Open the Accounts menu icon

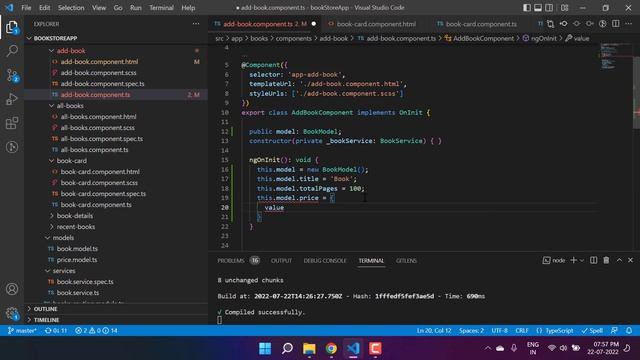(12, 289)
